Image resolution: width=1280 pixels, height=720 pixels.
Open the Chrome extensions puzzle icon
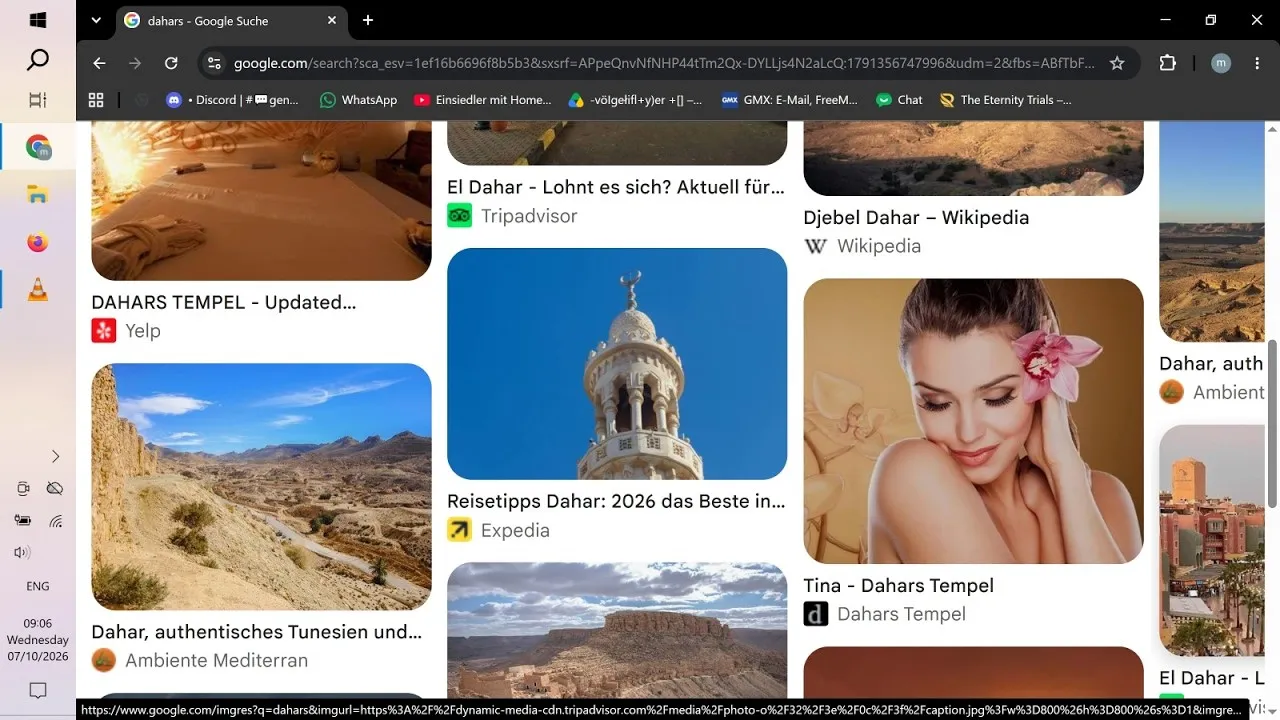click(1167, 63)
